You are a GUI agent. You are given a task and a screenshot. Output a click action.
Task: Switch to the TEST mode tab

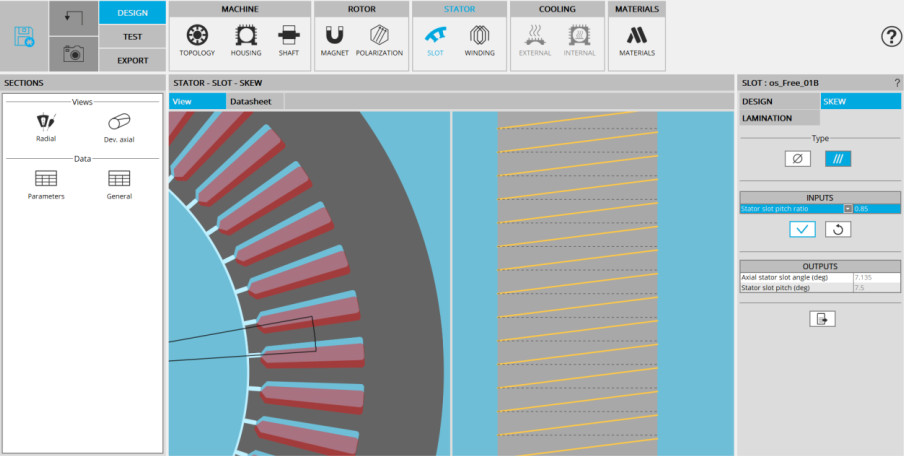[x=132, y=36]
